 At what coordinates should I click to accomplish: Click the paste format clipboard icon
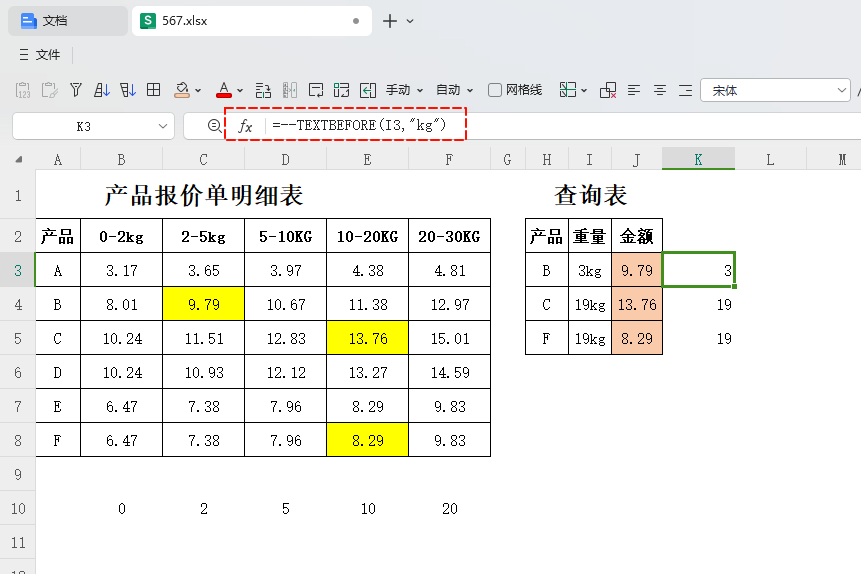coord(49,90)
